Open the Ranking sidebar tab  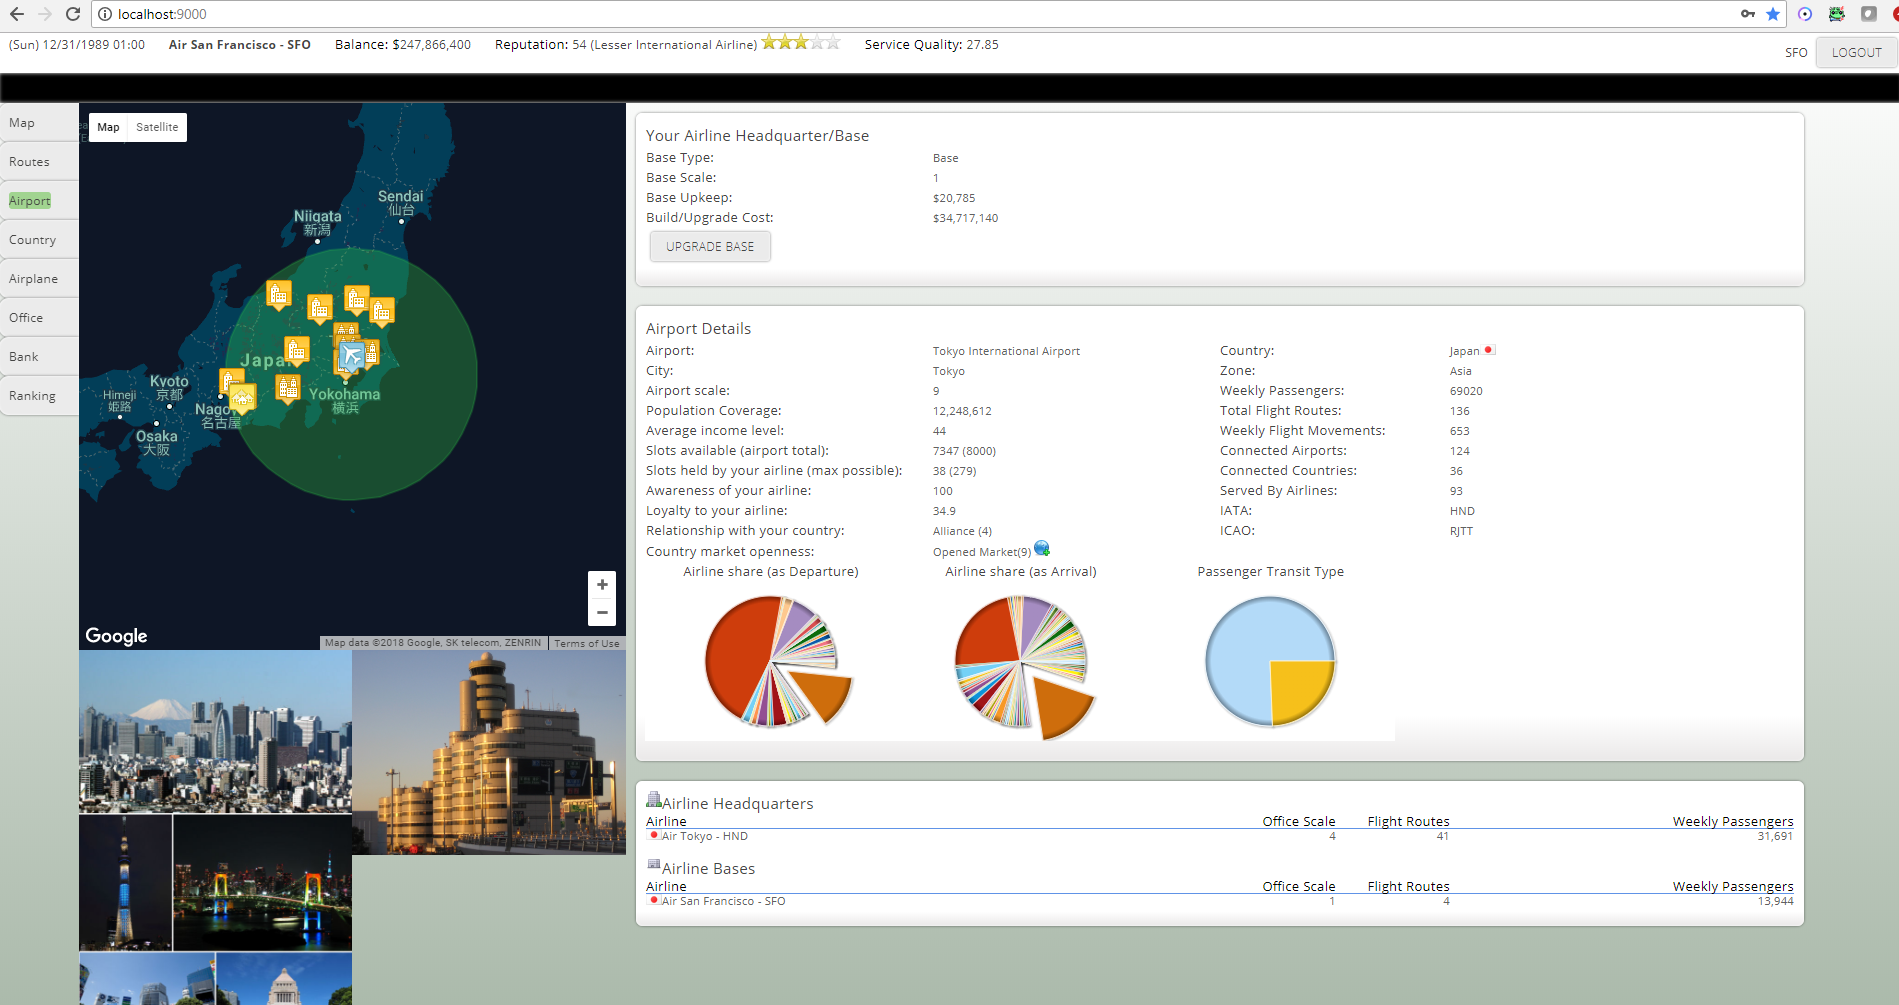point(39,396)
